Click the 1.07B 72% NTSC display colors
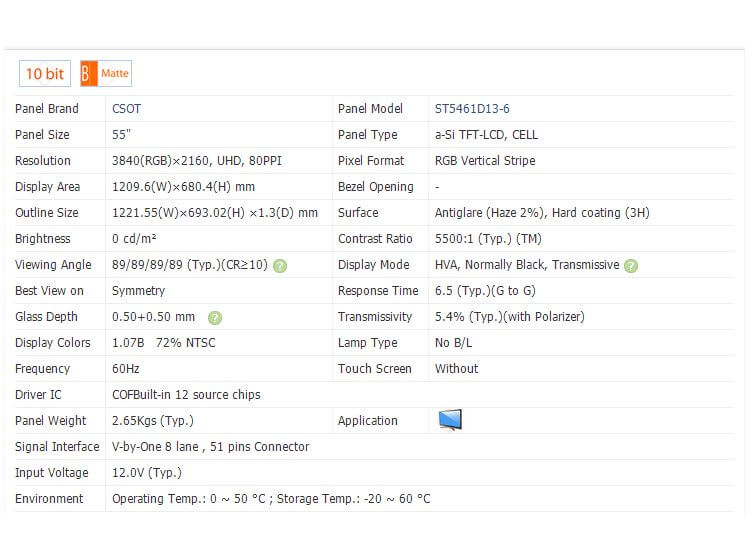The image size is (750, 550). (x=163, y=343)
